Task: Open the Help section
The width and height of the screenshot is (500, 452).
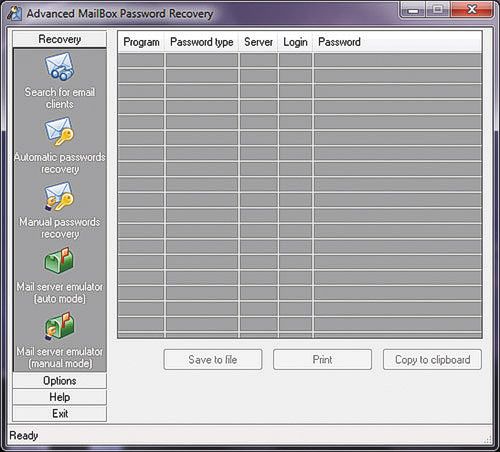Action: click(x=60, y=397)
